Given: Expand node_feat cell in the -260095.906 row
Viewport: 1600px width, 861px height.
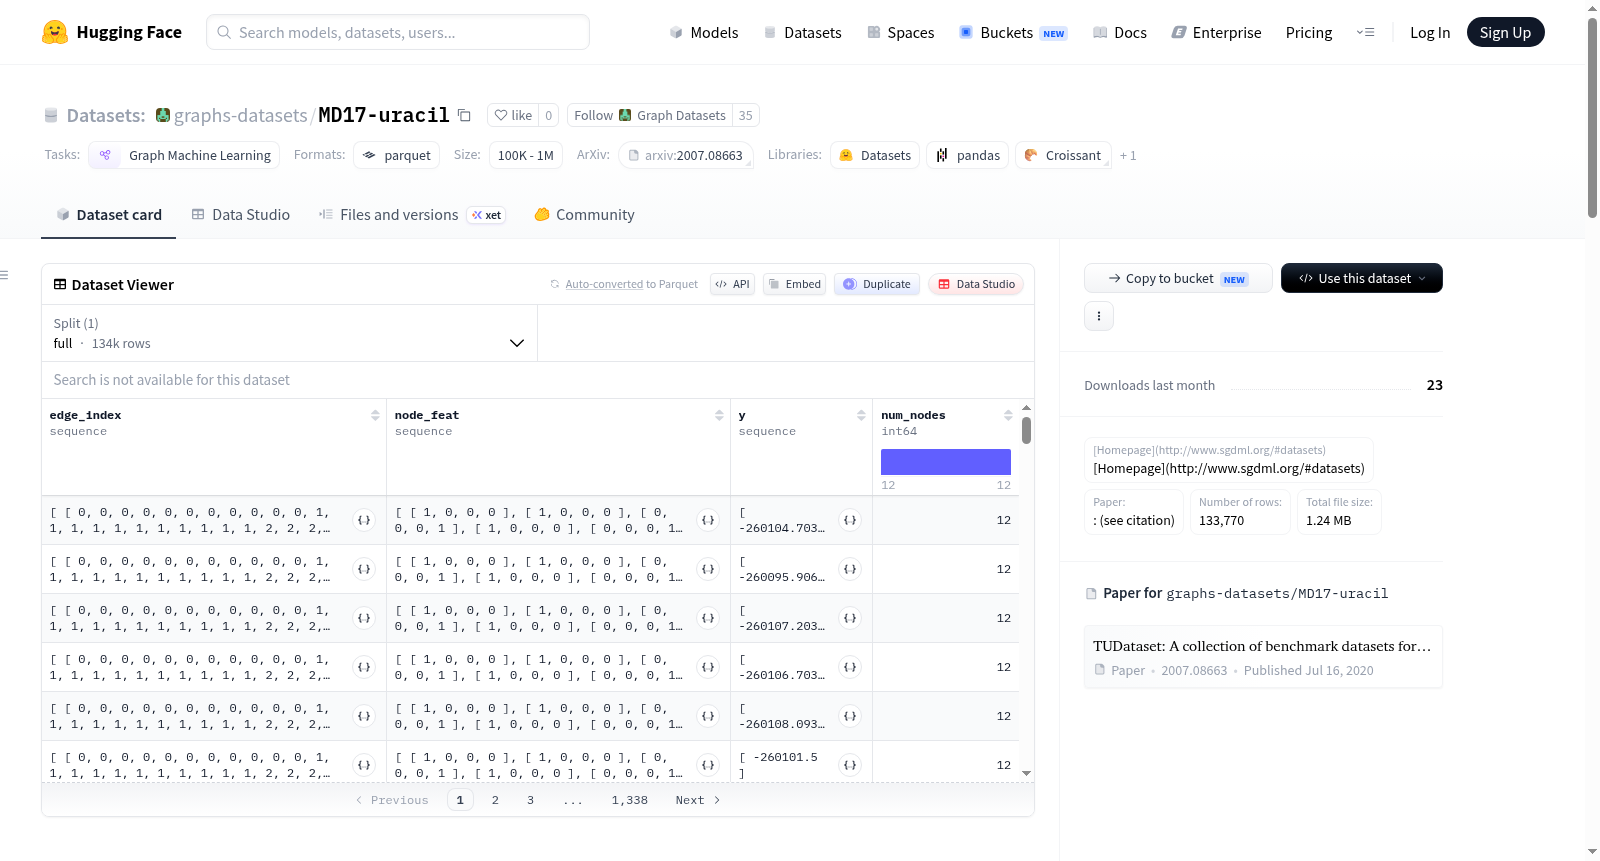Looking at the screenshot, I should point(708,569).
